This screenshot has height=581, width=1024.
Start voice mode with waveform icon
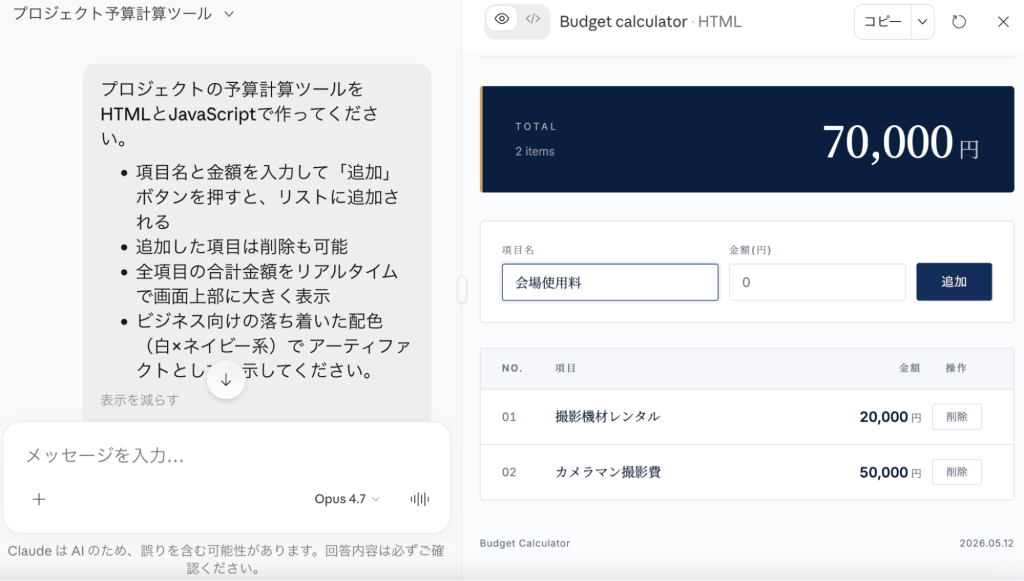pos(420,499)
